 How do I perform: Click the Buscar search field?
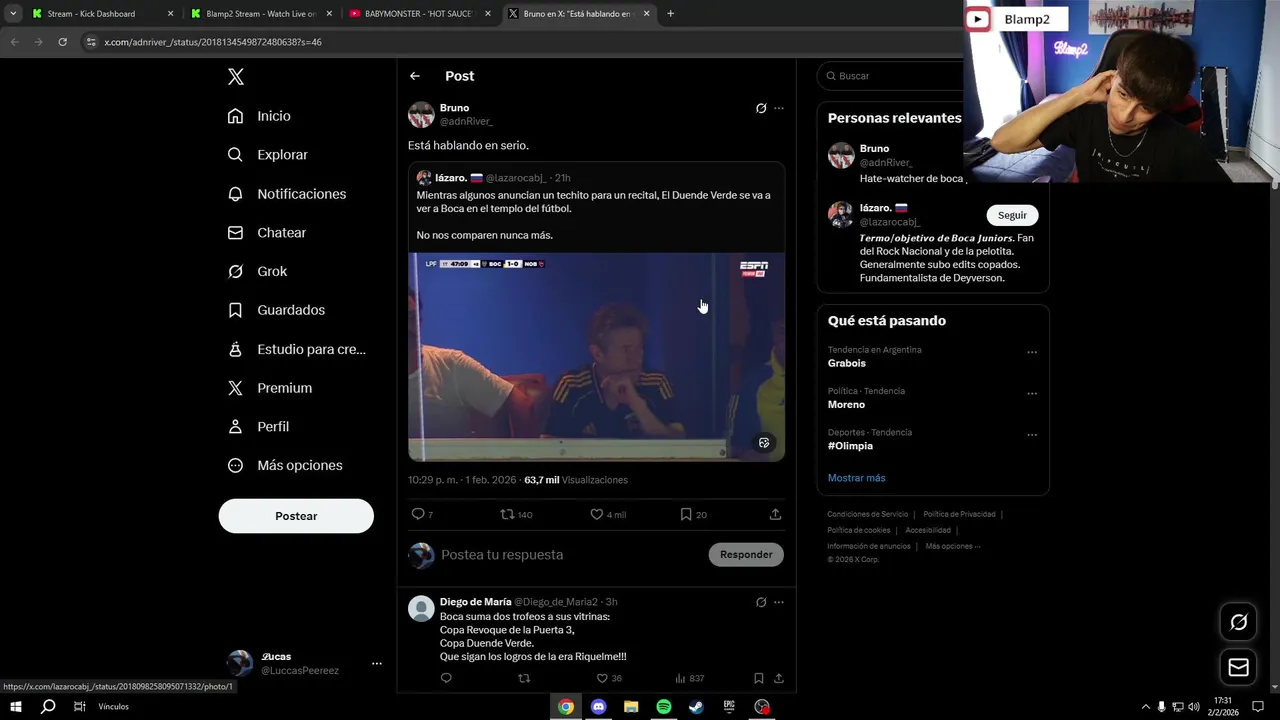890,76
